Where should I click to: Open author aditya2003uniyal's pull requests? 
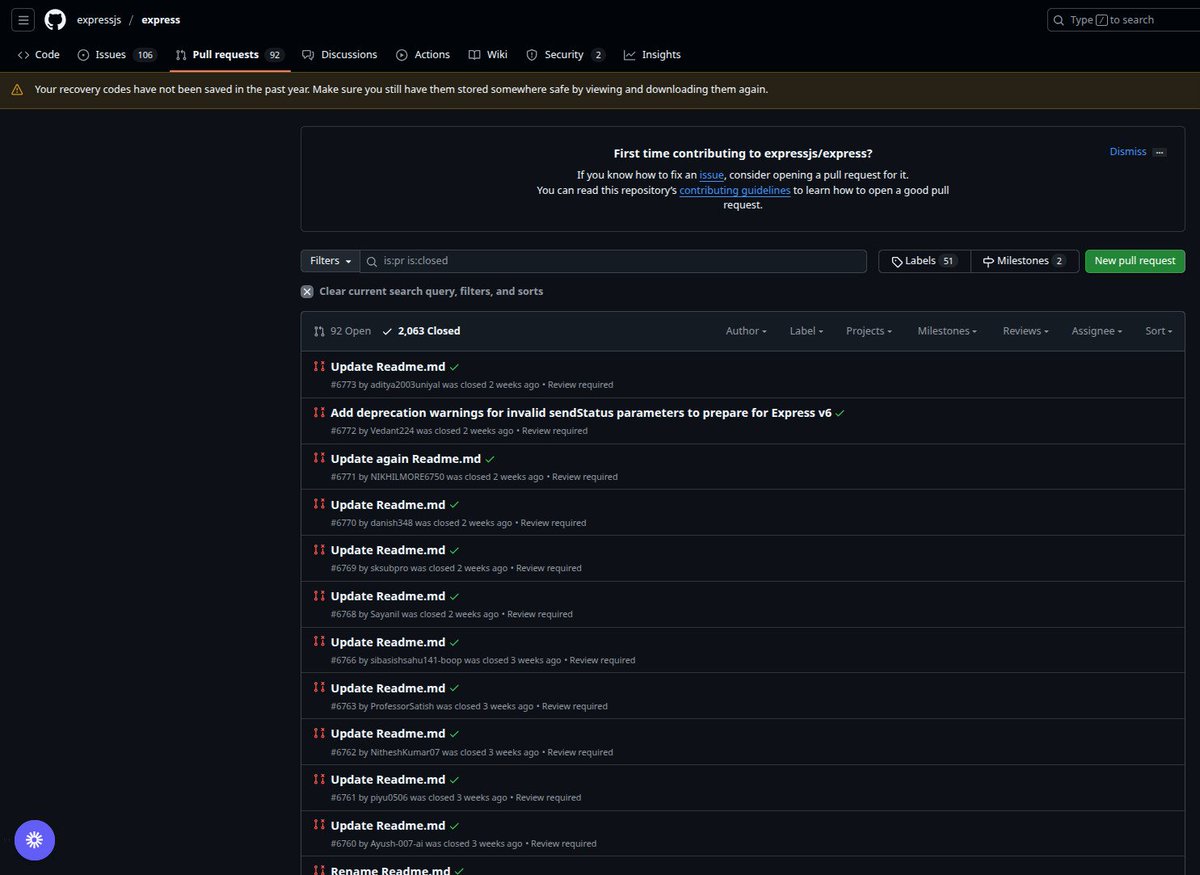tap(405, 385)
